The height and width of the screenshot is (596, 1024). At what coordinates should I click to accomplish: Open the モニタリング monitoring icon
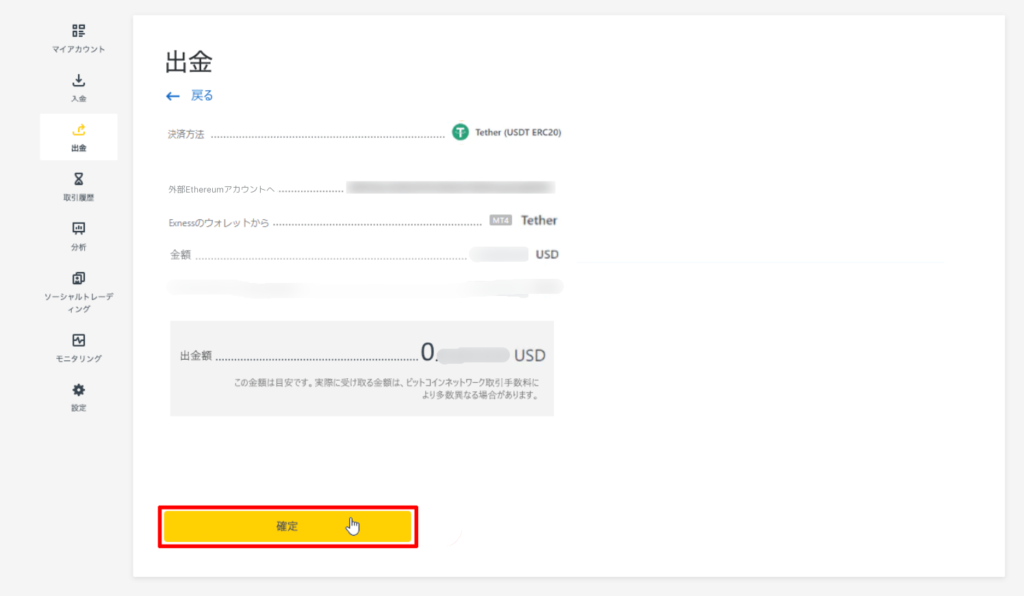(x=78, y=340)
